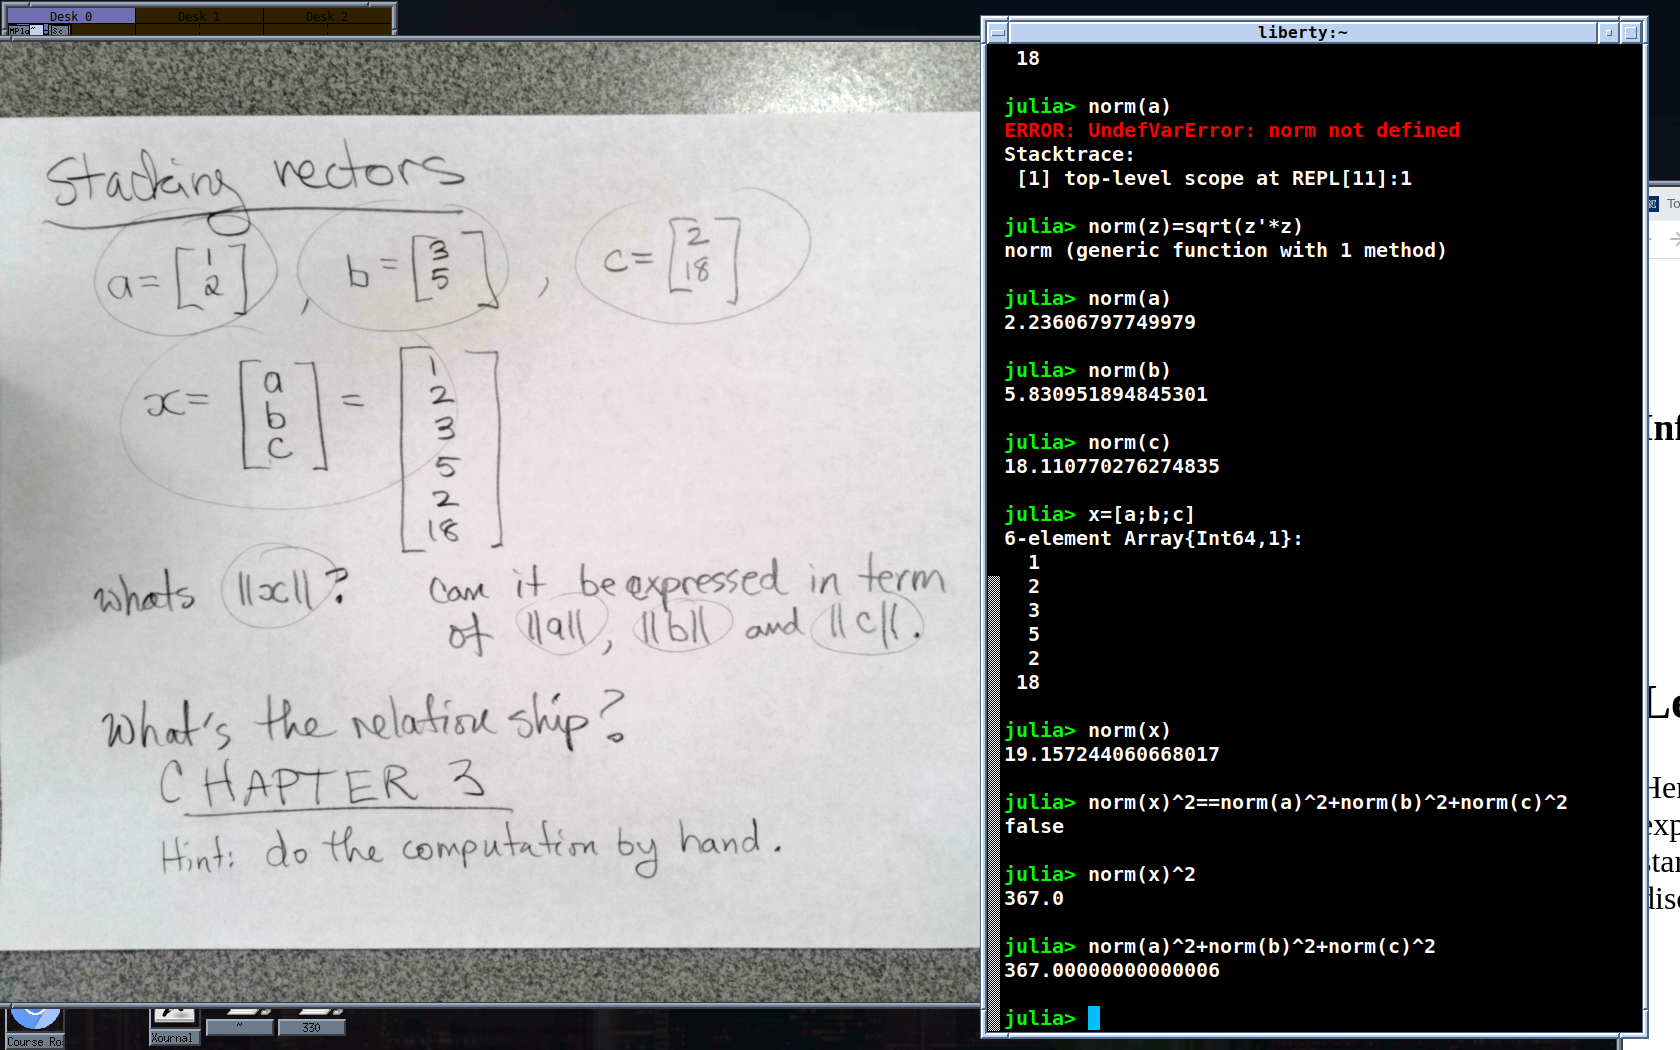Click the terminal's left scrollbar thumb

[x=993, y=800]
